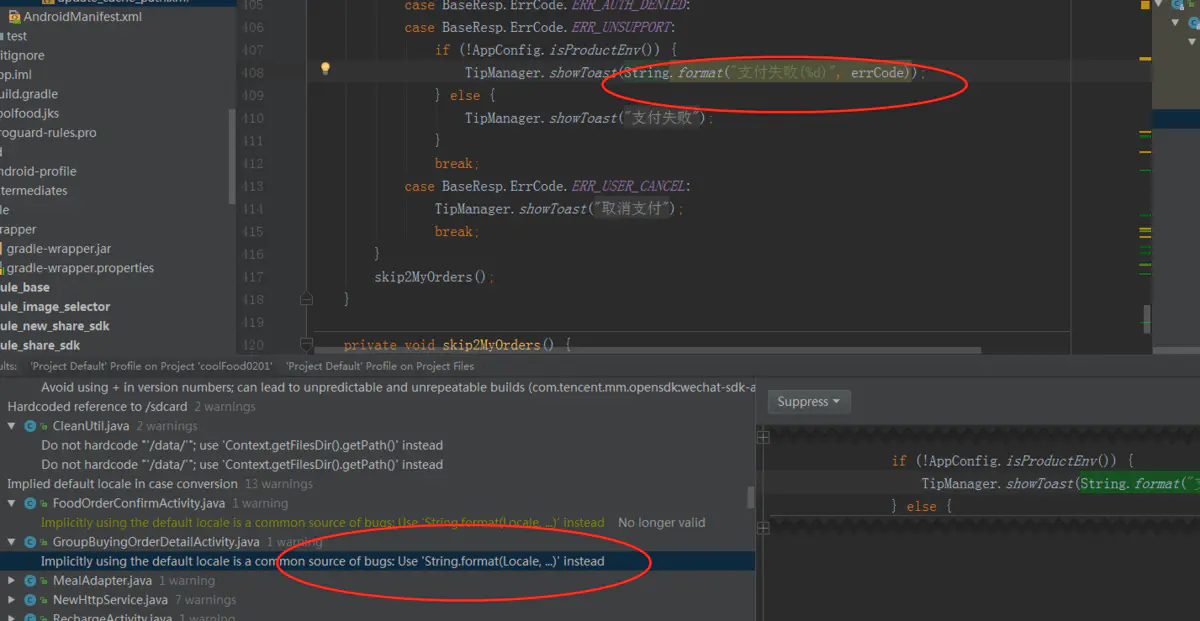Expand the NewHttpService.java inspection node
Image resolution: width=1200 pixels, height=621 pixels.
pos(11,600)
